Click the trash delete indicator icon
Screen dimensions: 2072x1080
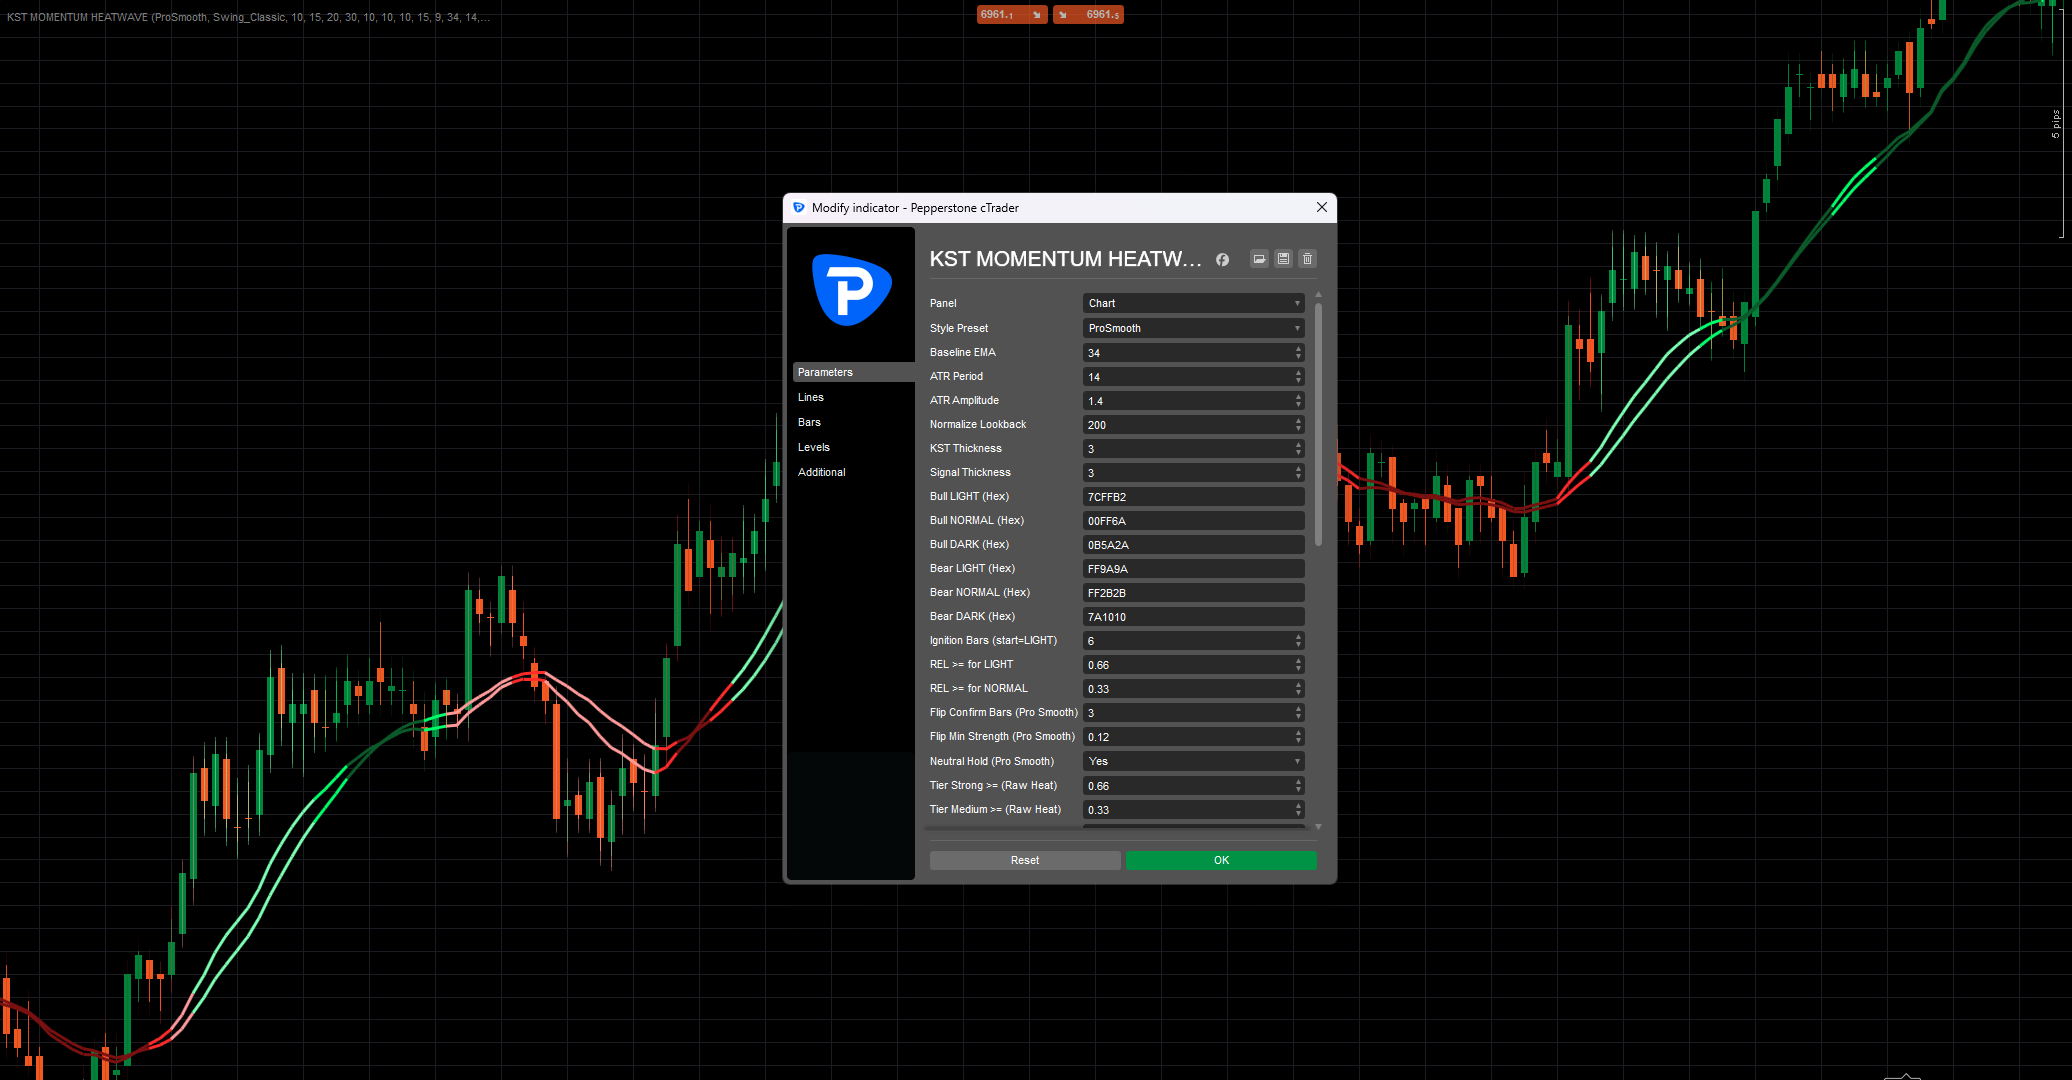1307,259
